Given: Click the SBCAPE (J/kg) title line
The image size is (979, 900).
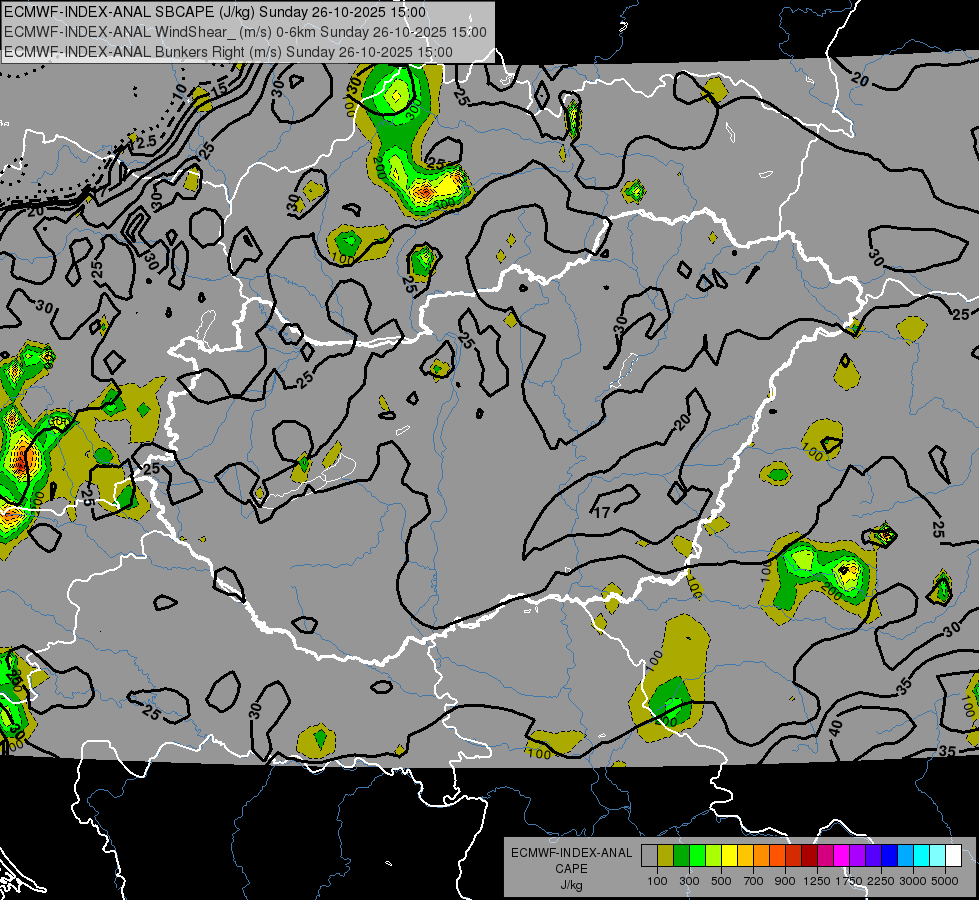Looking at the screenshot, I should (215, 12).
